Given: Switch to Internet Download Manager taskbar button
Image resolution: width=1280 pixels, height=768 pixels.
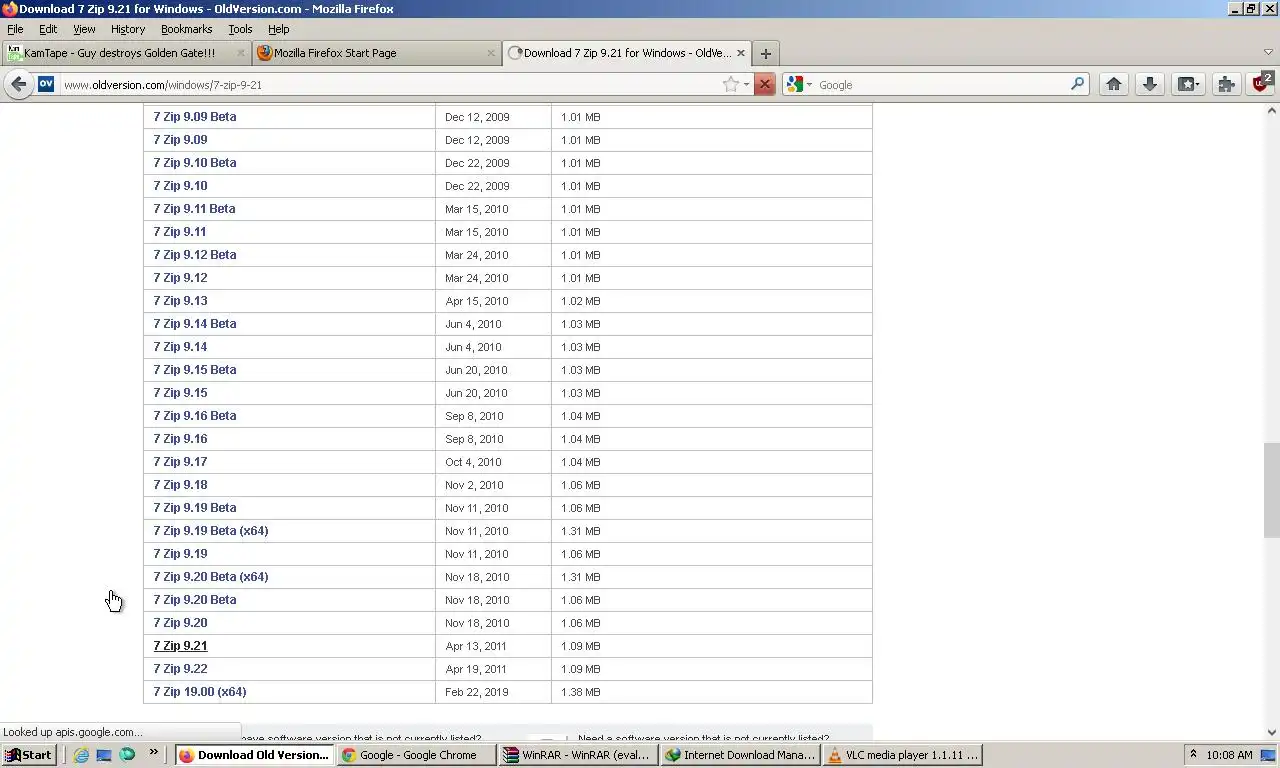Looking at the screenshot, I should pos(740,755).
